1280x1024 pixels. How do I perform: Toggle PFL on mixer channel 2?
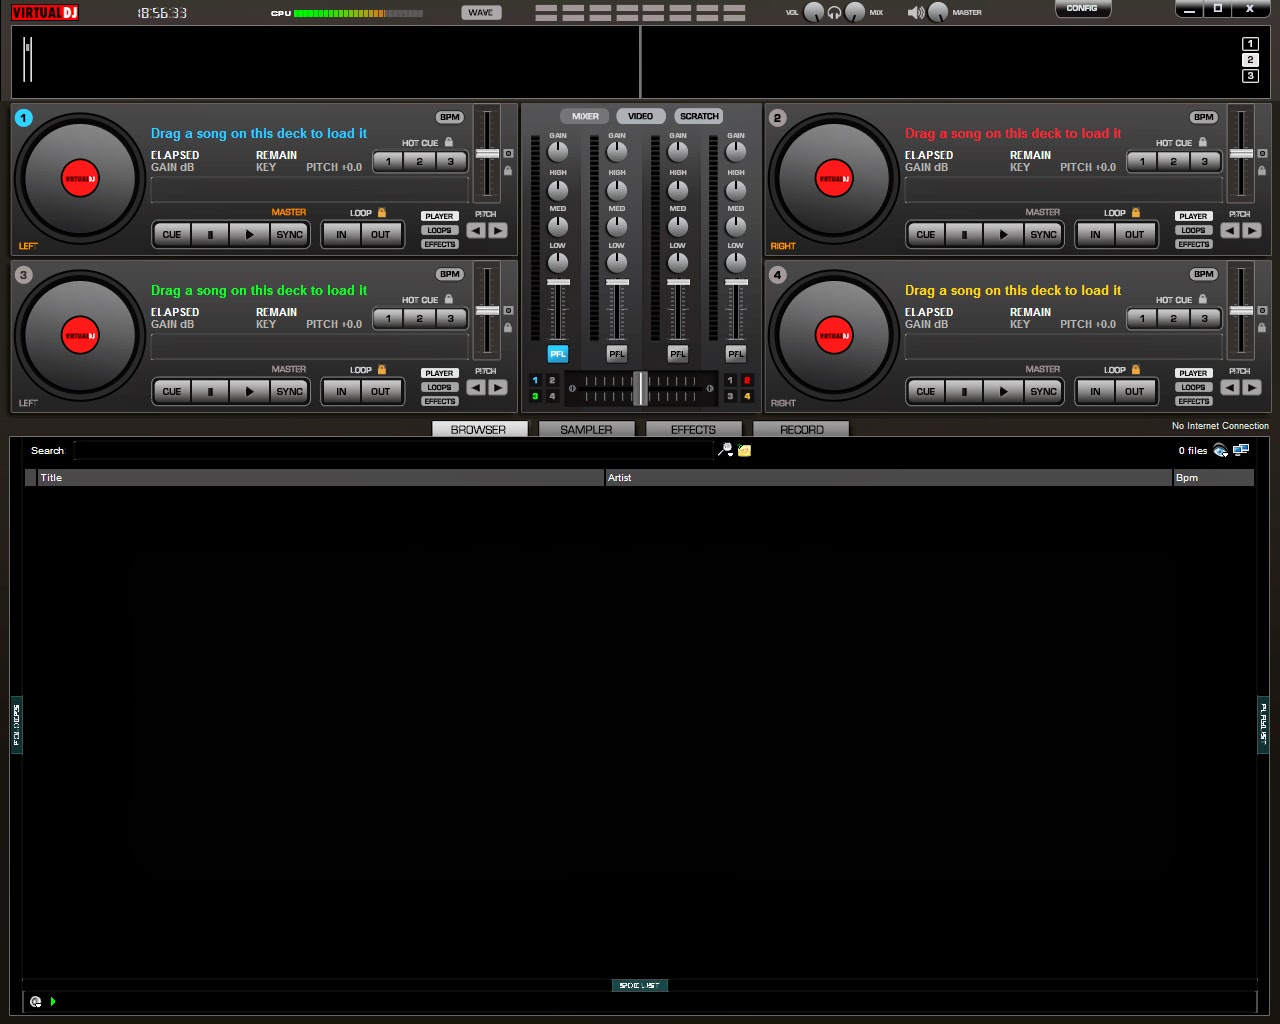(617, 353)
